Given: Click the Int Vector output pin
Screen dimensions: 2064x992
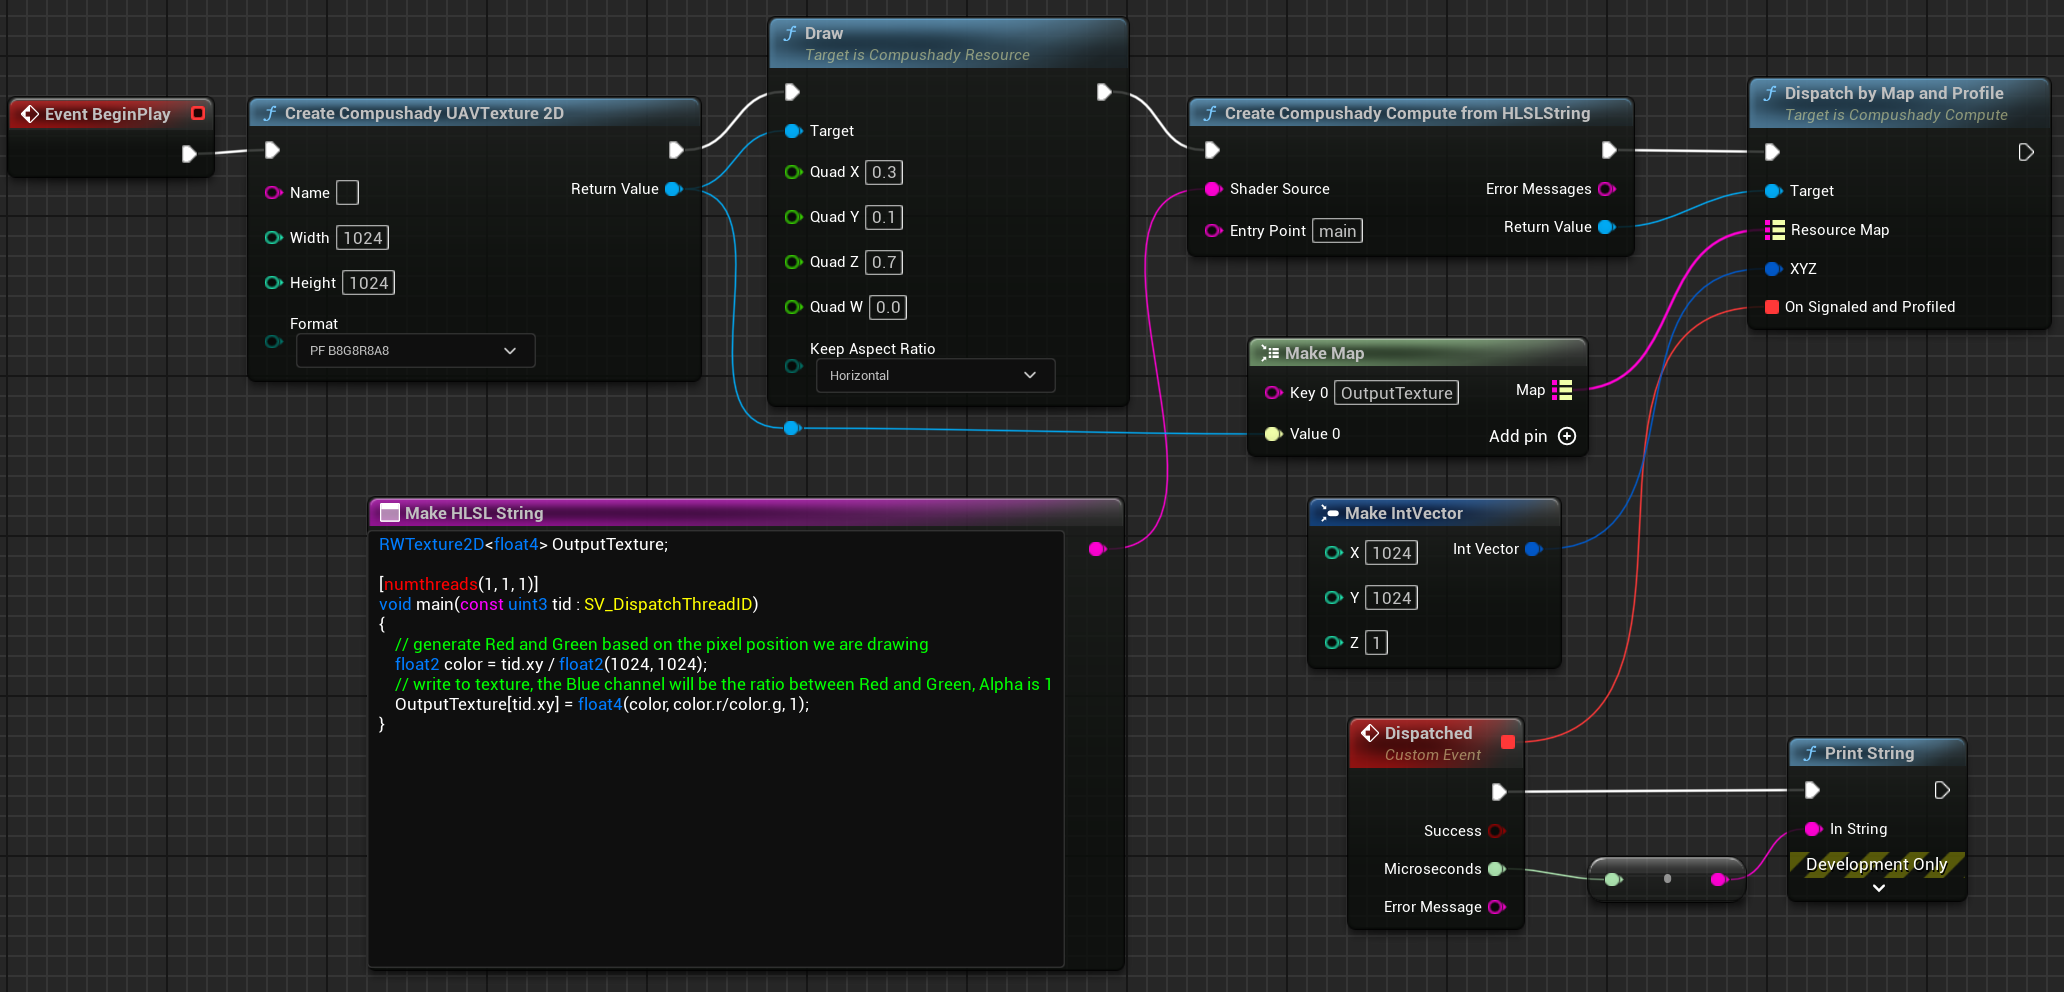Looking at the screenshot, I should [1533, 549].
